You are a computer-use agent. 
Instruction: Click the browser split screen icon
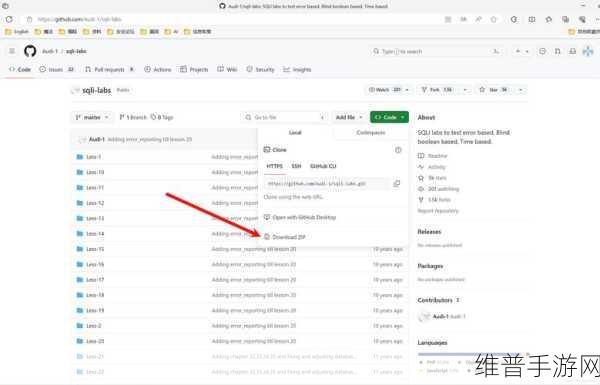click(532, 19)
